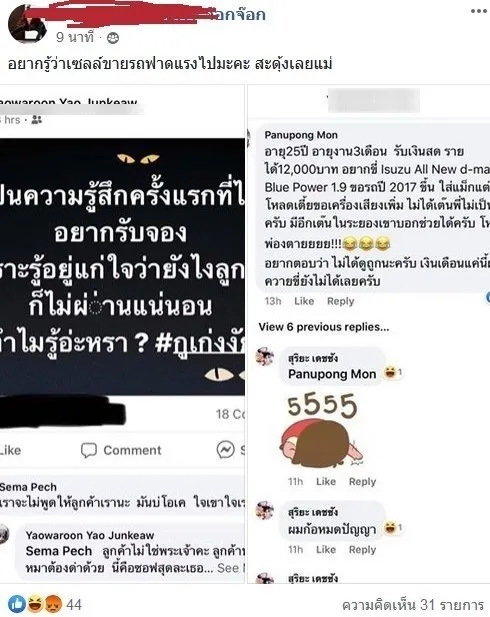Screen dimensions: 490x617
Task: Click the Haha reaction emoji icon
Action: point(35,604)
